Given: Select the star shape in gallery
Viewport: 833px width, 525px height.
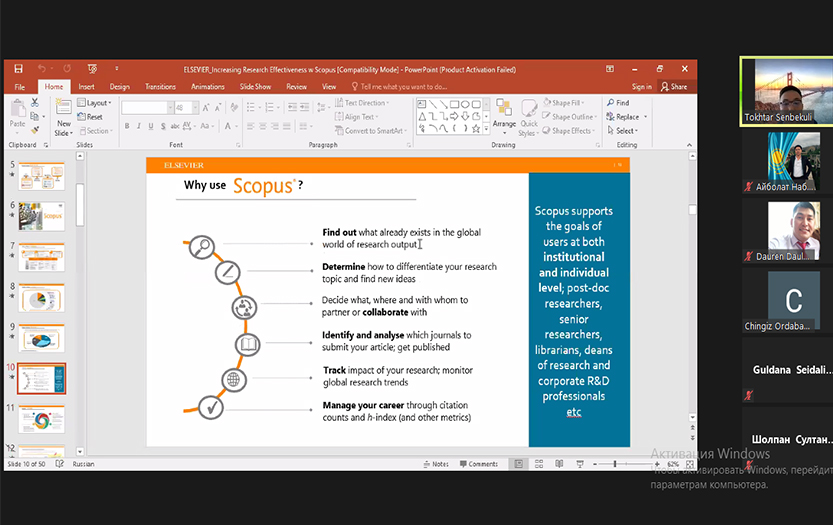Looking at the screenshot, I should coord(476,128).
